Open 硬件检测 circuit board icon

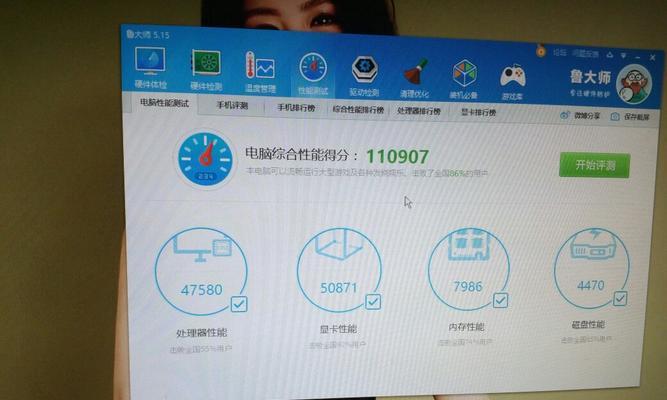tap(206, 64)
